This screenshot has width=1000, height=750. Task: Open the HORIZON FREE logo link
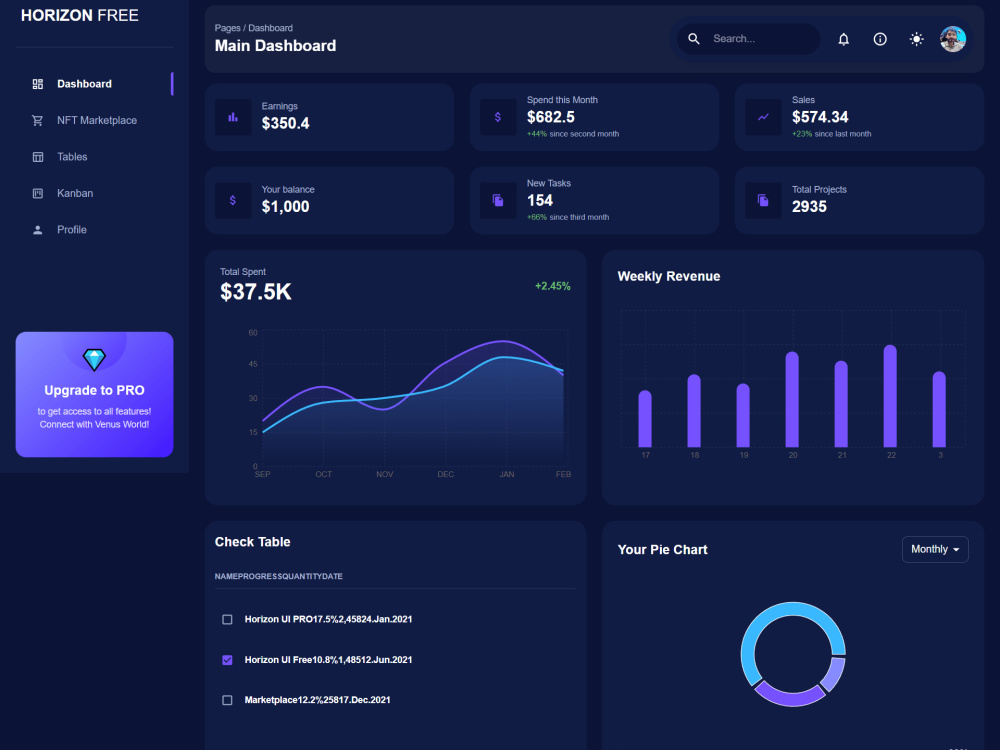tap(80, 15)
